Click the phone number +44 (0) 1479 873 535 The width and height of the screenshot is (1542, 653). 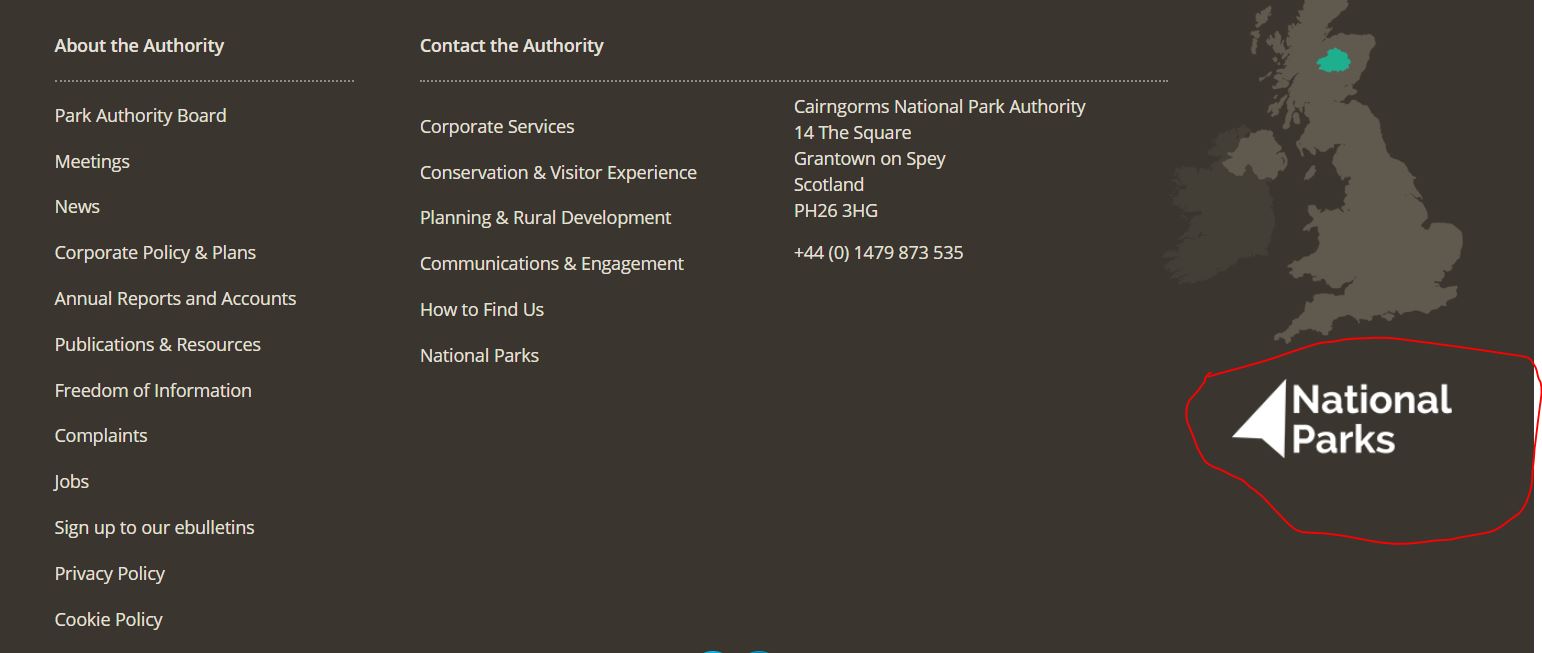879,252
